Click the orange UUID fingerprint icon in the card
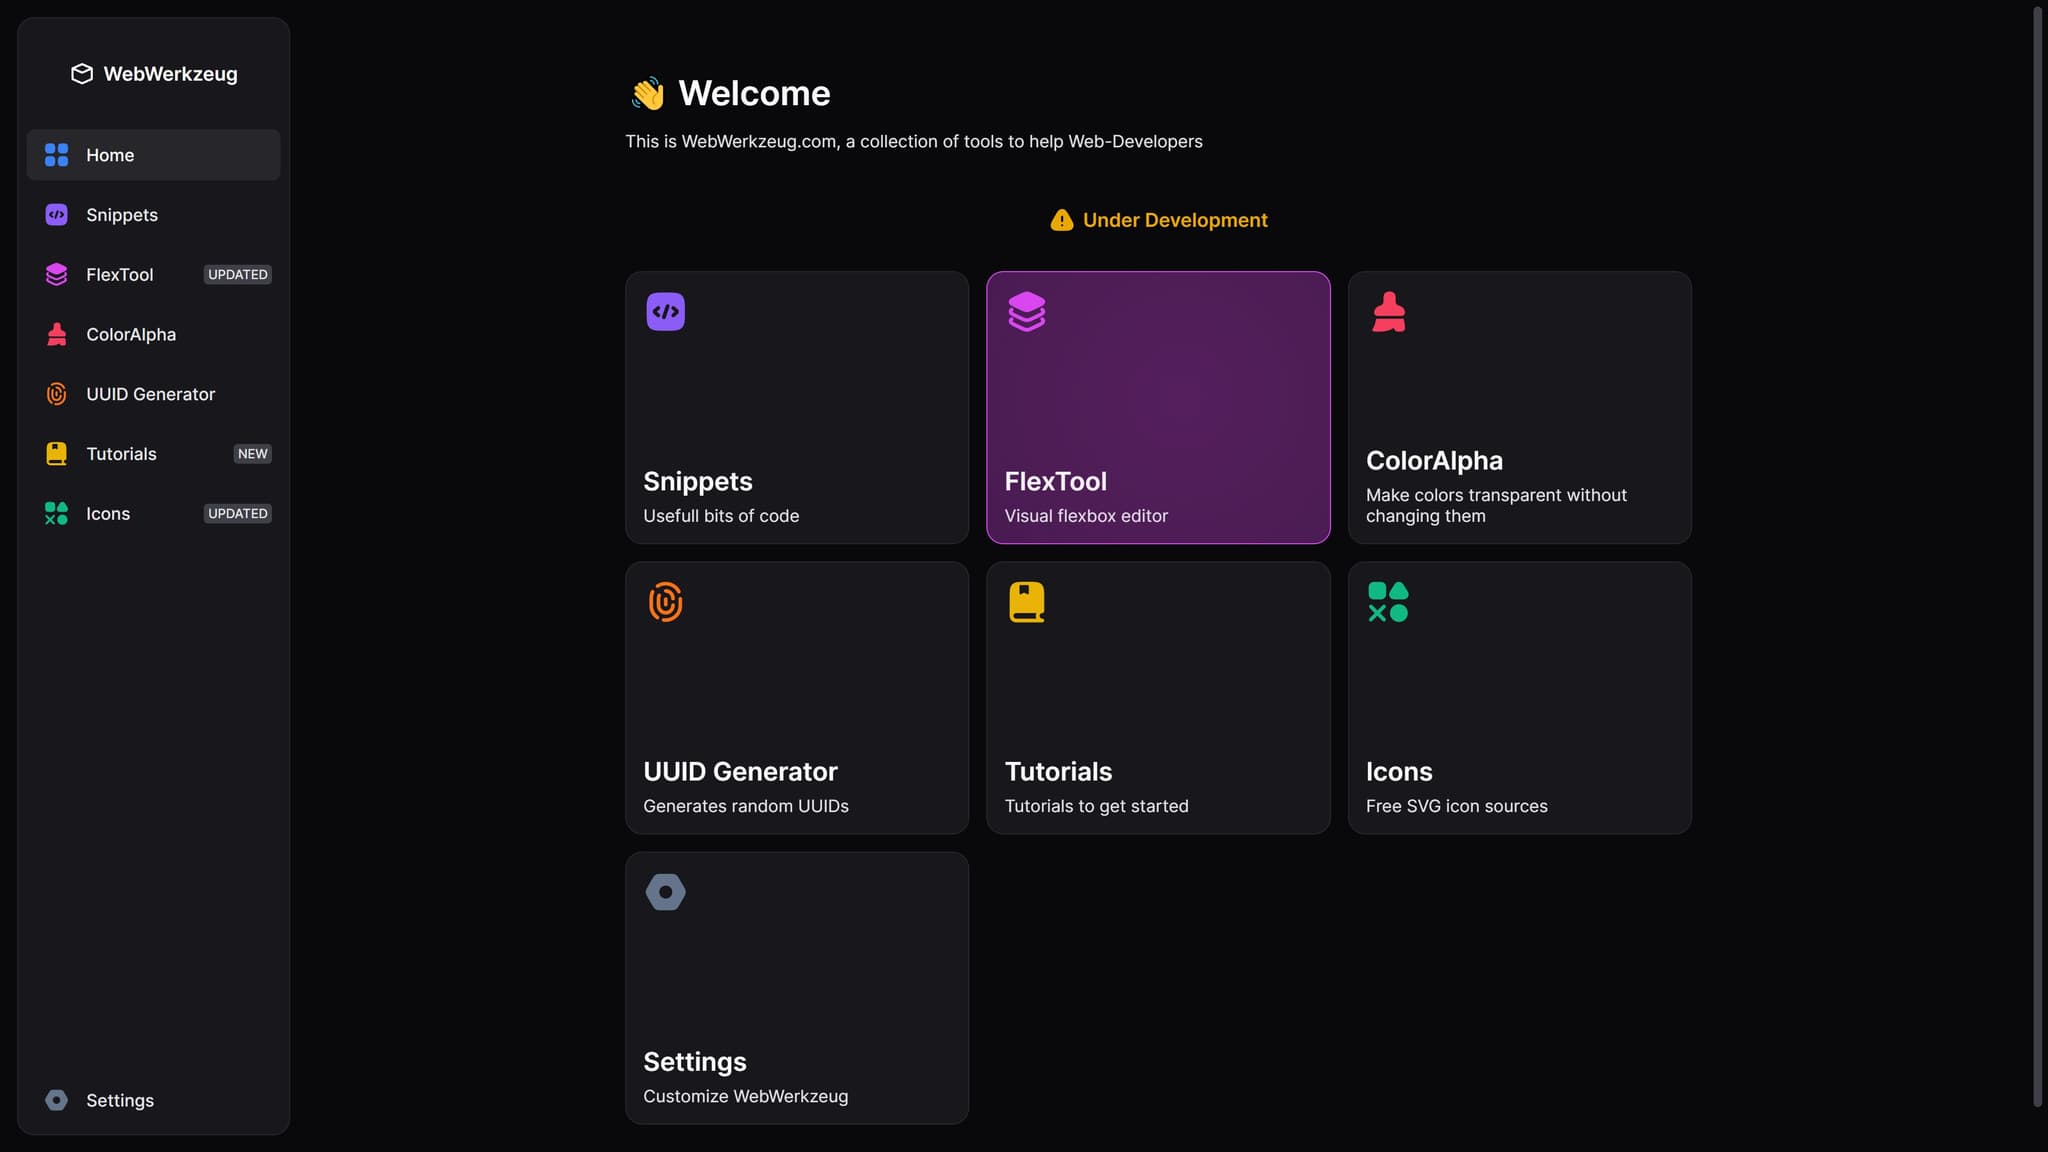This screenshot has width=2048, height=1152. 665,602
